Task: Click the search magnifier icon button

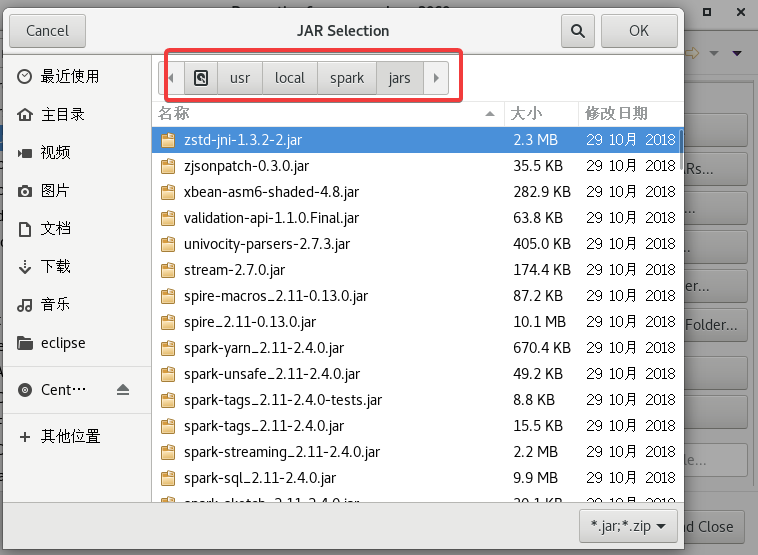Action: (x=578, y=31)
